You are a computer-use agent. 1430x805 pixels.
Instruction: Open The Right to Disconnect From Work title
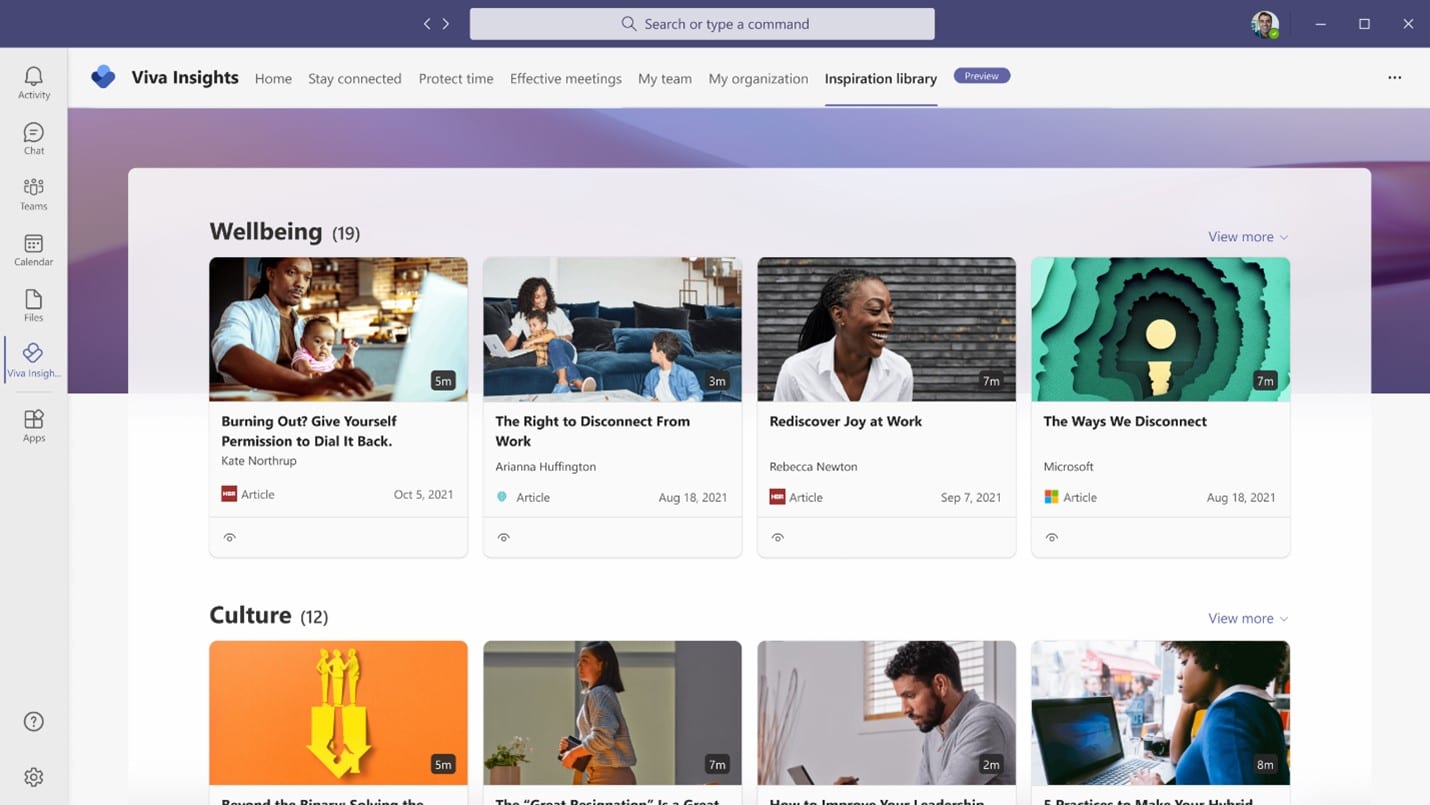coord(593,431)
